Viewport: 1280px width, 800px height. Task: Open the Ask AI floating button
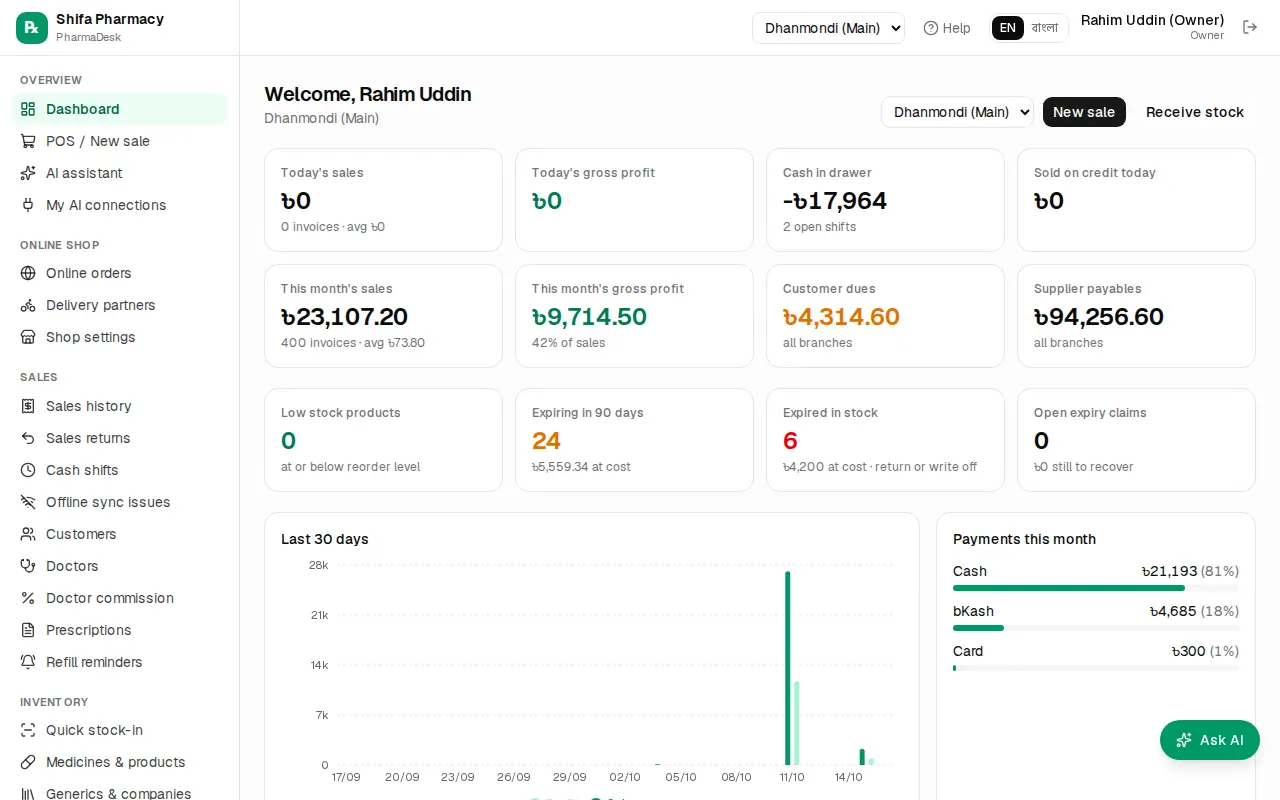pos(1210,740)
